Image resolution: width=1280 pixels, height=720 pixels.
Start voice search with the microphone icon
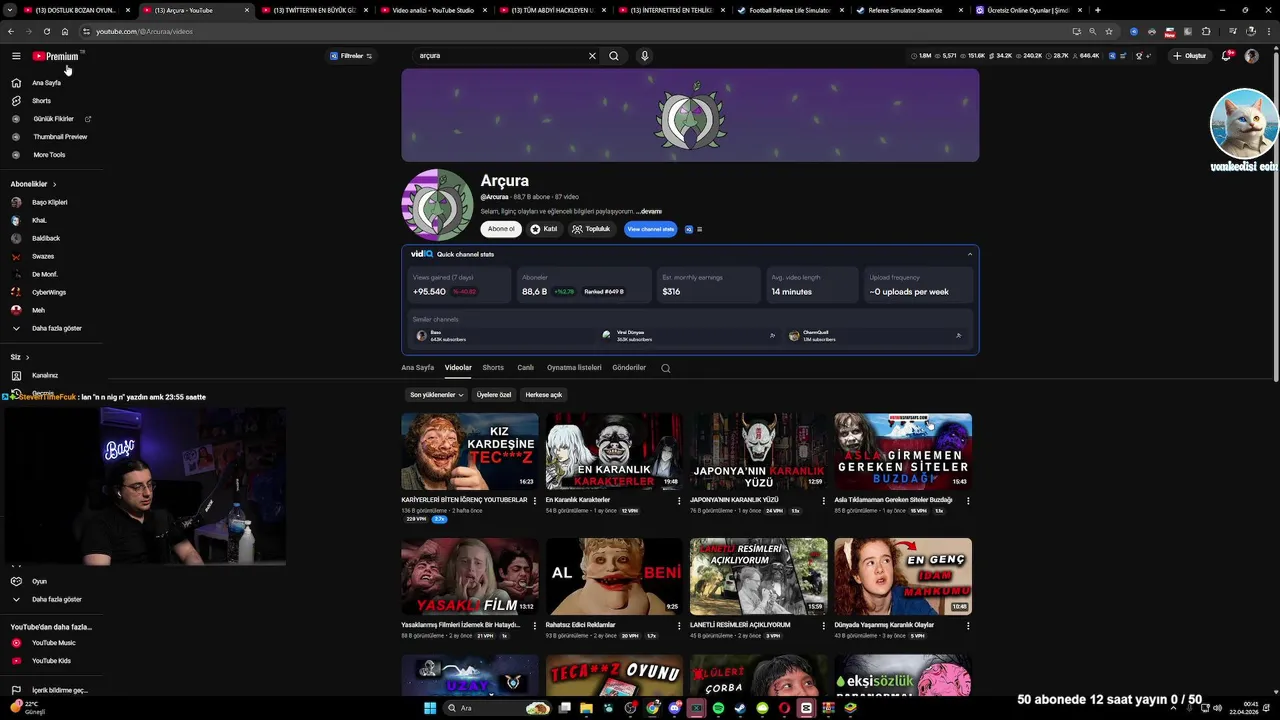coord(645,56)
